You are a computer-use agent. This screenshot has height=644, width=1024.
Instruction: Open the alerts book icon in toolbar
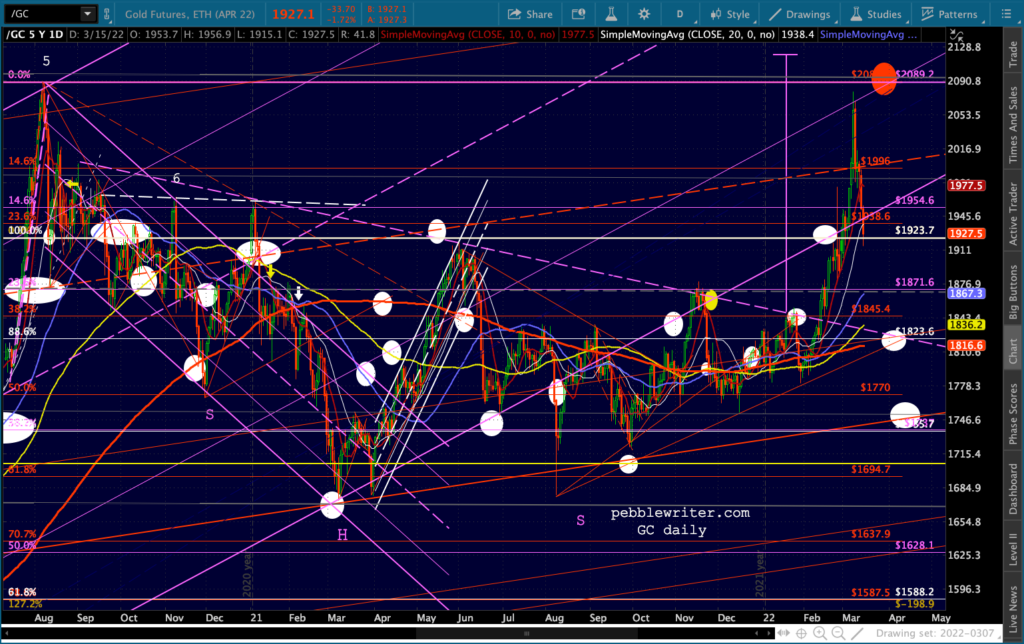click(x=578, y=14)
